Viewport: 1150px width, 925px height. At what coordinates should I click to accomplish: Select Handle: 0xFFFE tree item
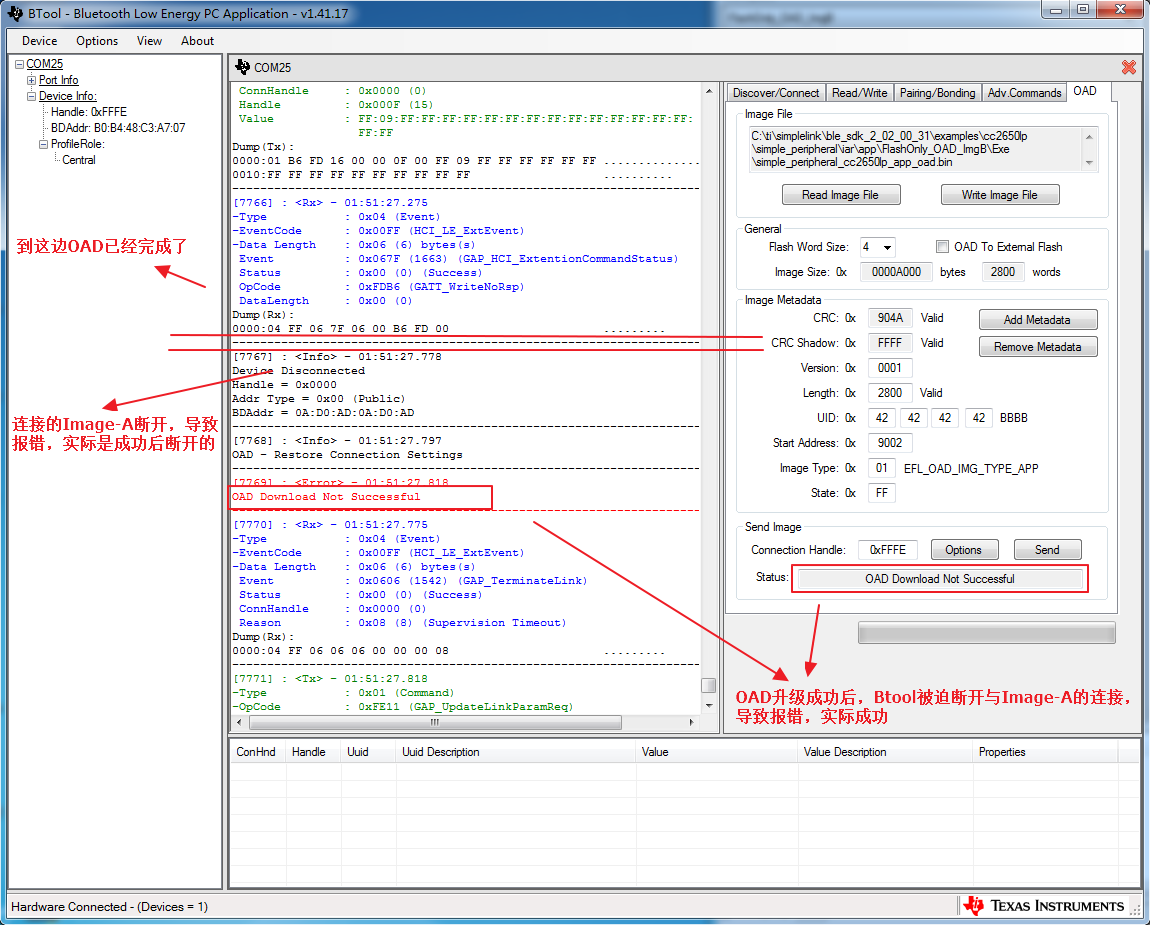(x=89, y=112)
